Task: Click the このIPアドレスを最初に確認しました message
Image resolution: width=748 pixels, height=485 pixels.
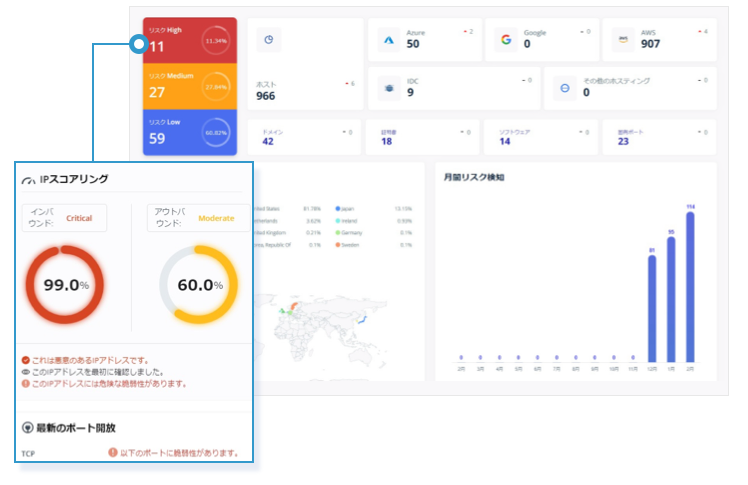Action: (98, 372)
